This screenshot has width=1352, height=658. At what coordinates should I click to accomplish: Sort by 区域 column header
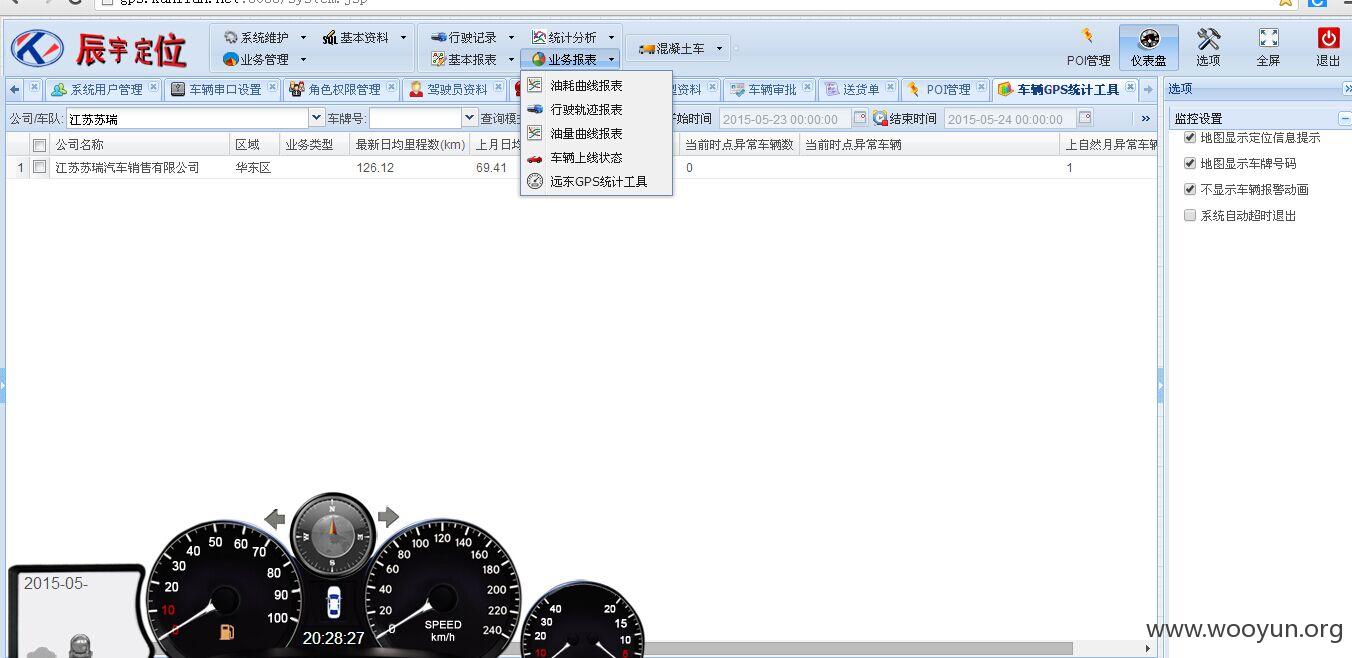point(255,144)
